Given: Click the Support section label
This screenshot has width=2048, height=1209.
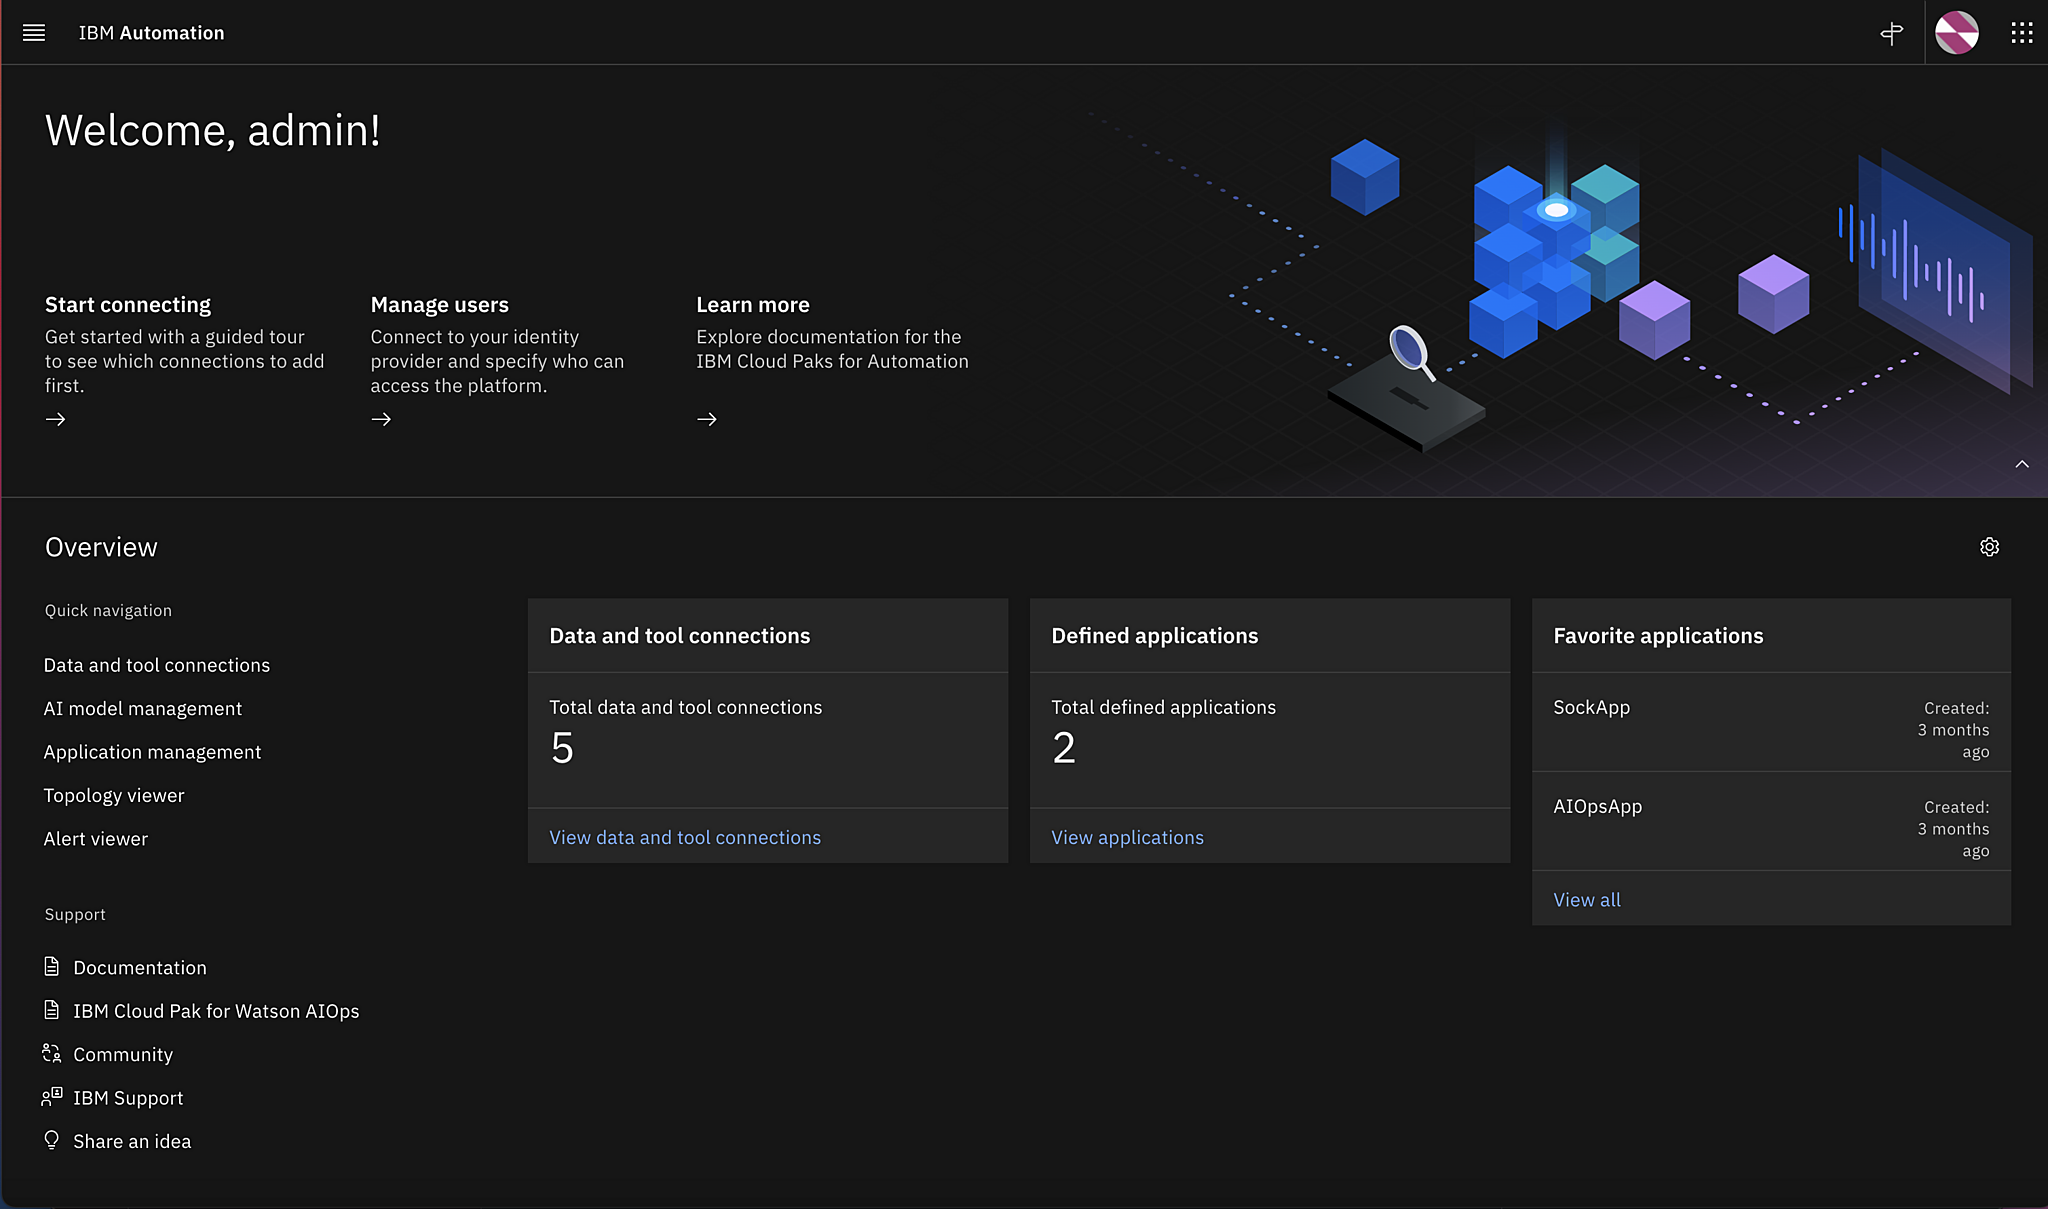Looking at the screenshot, I should pyautogui.click(x=75, y=914).
